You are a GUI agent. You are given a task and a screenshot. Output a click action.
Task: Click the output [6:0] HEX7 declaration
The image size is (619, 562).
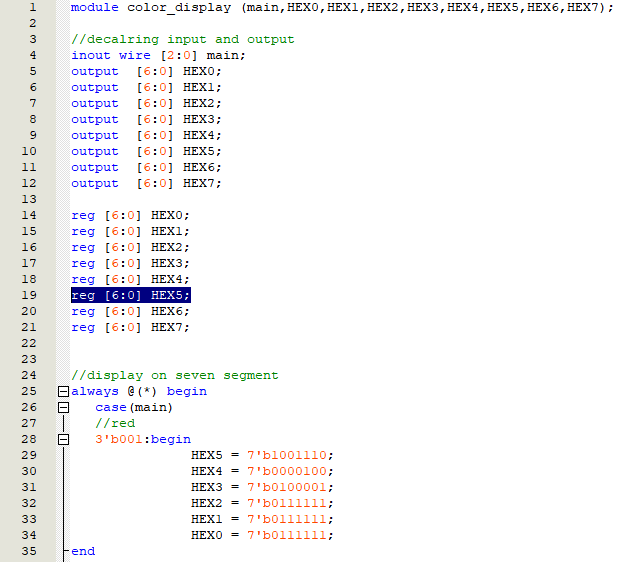(x=146, y=183)
